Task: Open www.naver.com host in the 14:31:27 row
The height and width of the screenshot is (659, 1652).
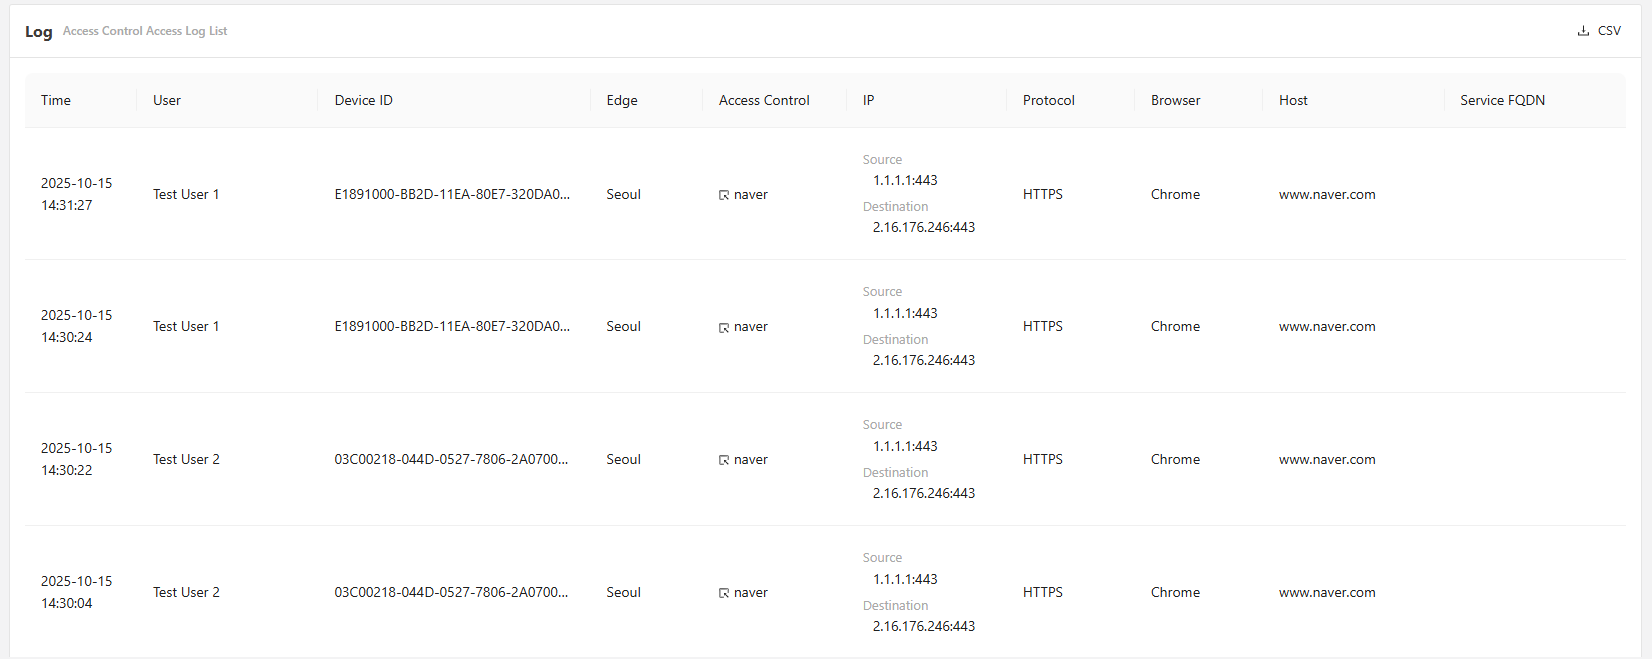Action: coord(1327,194)
